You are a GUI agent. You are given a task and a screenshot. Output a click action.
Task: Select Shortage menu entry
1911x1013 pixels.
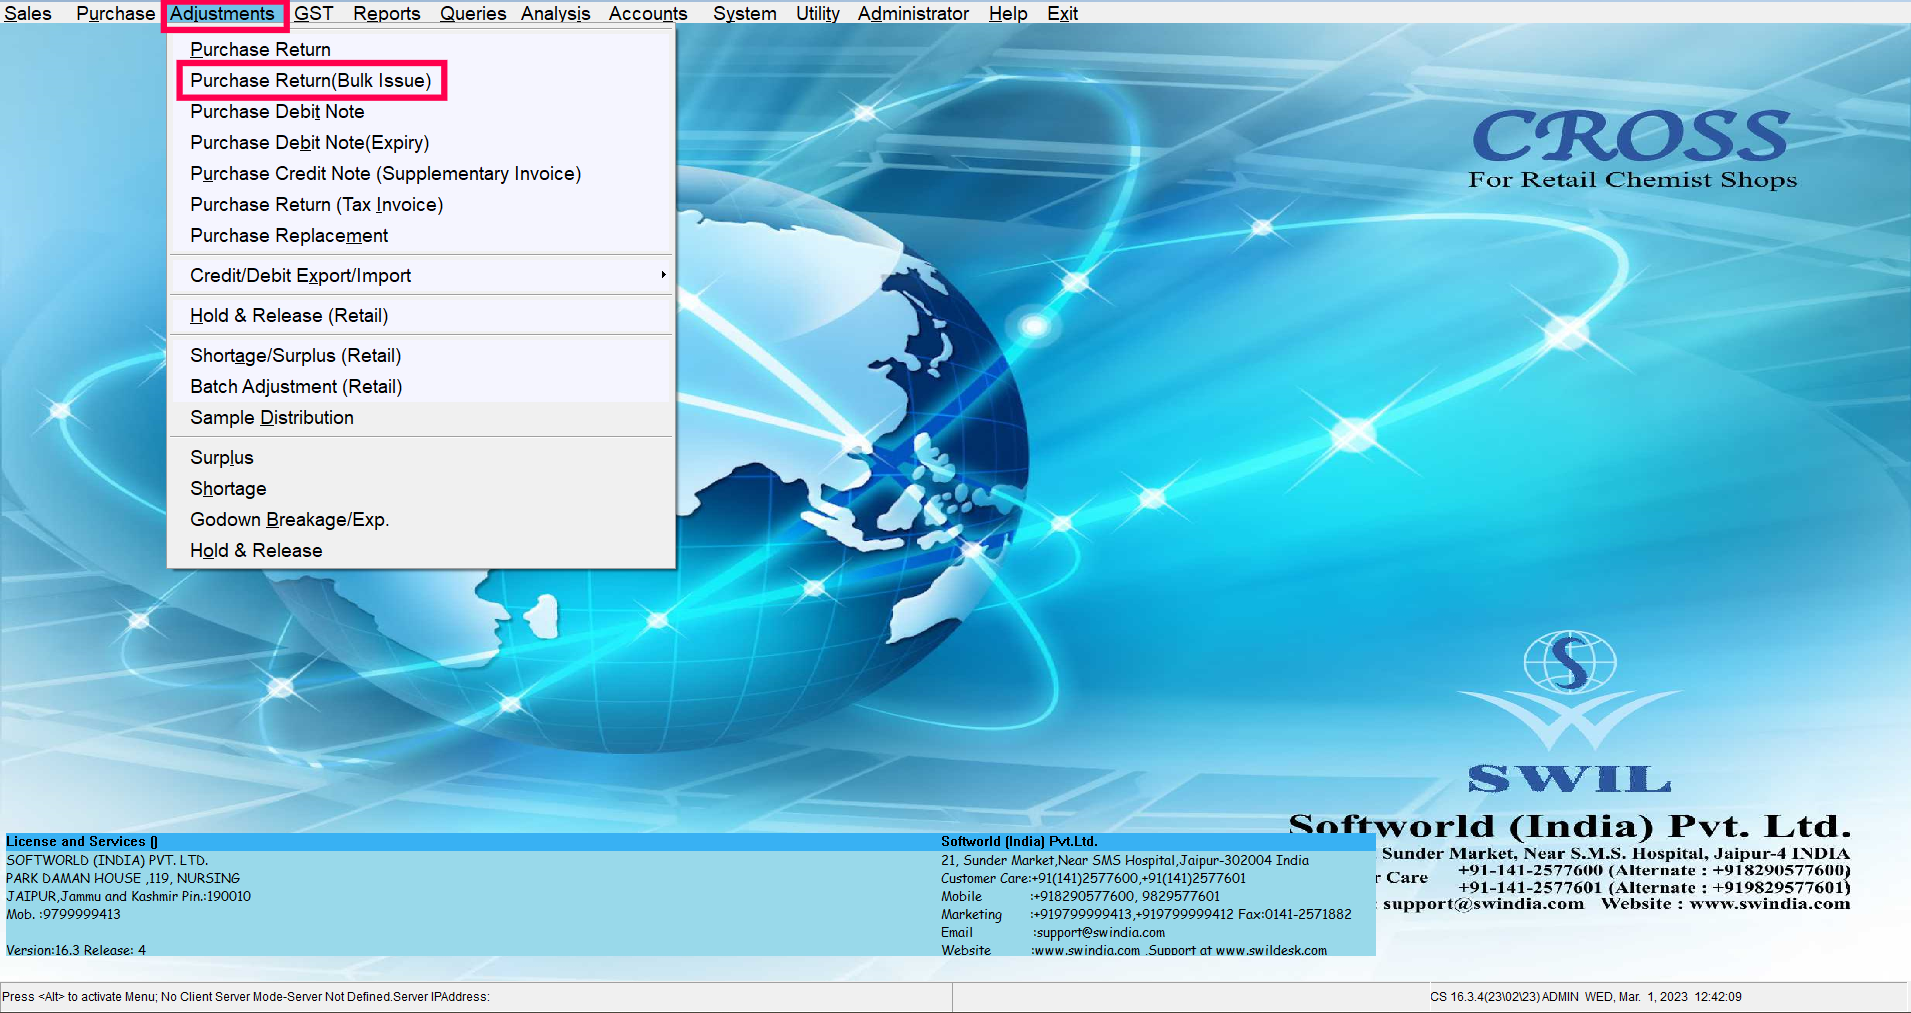pos(420,488)
